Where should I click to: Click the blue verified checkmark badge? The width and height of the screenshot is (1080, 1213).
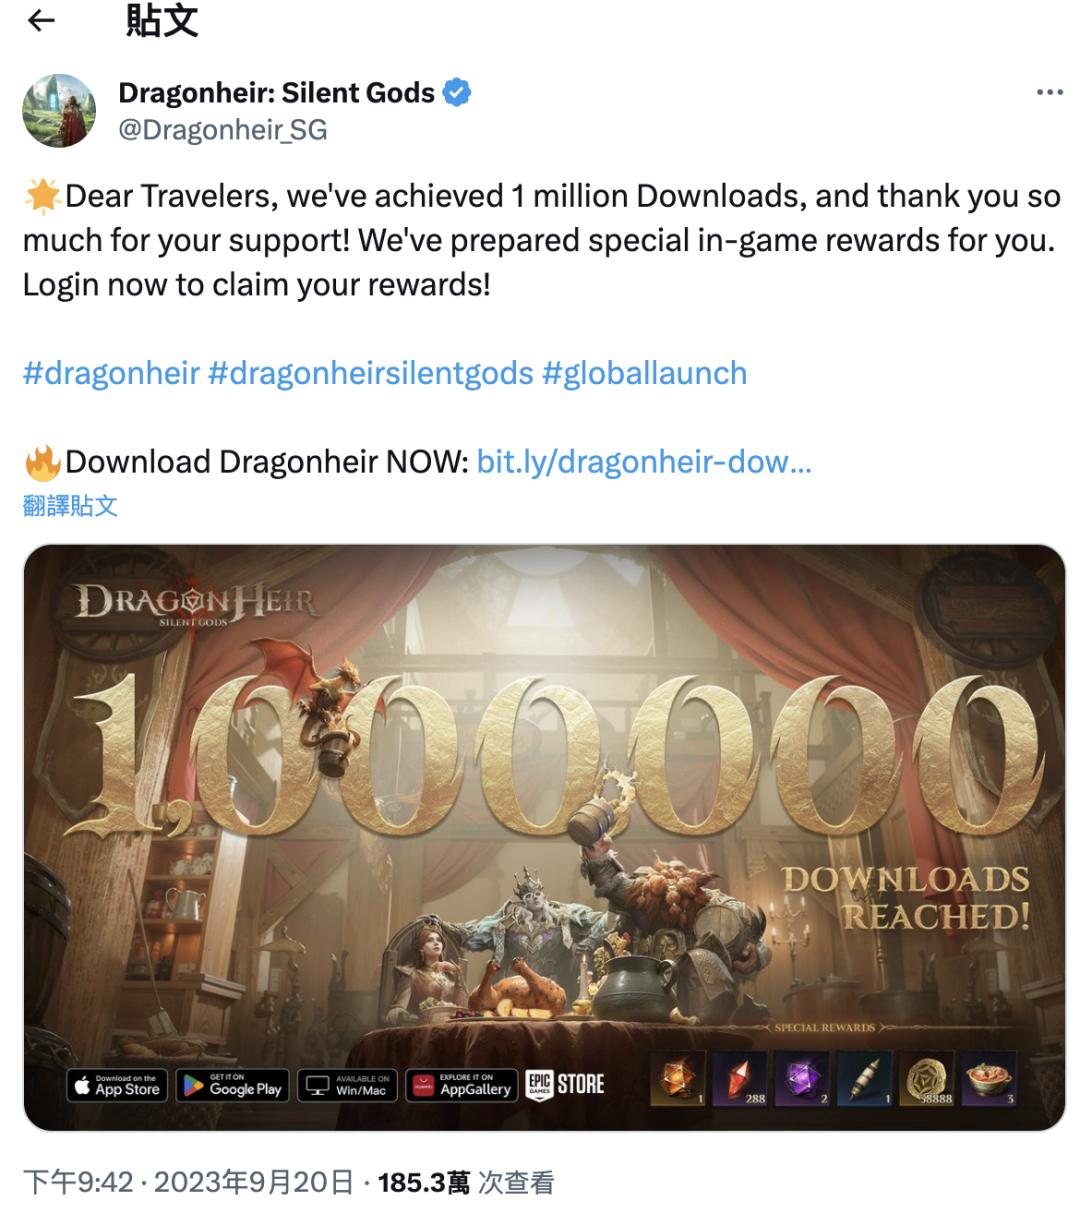pos(457,93)
